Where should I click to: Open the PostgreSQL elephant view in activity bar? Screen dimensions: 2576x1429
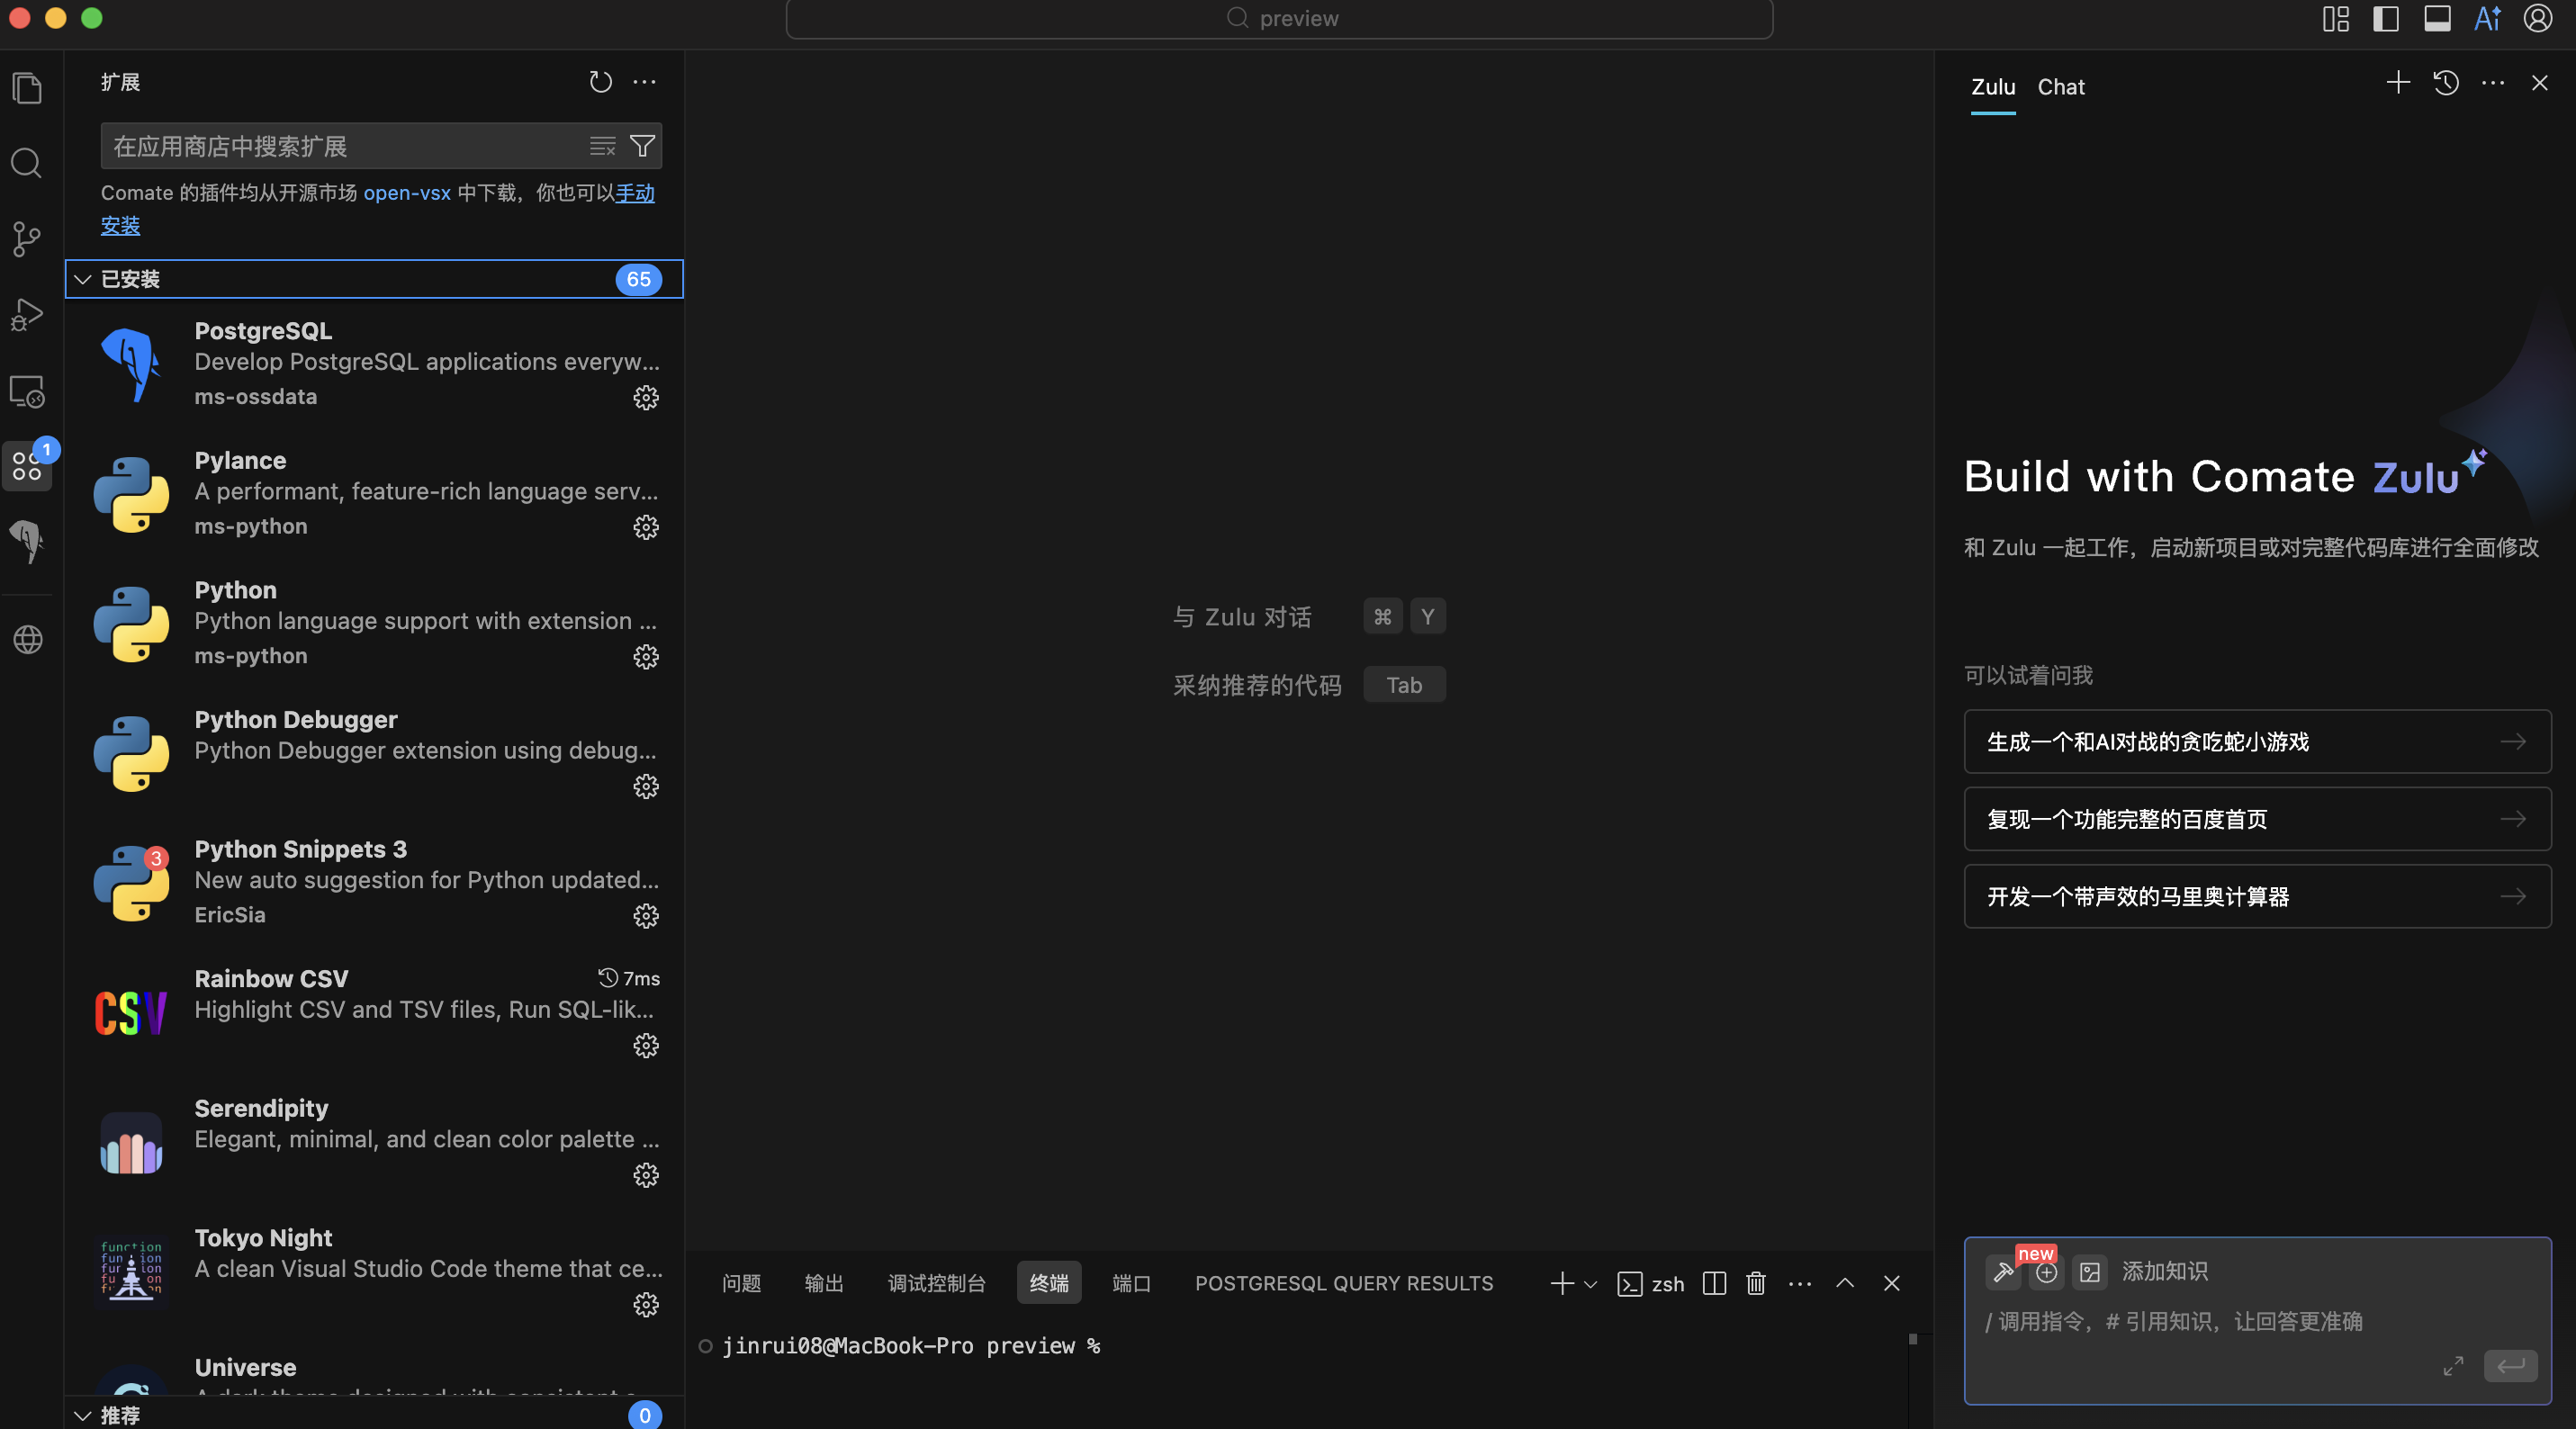[x=27, y=542]
